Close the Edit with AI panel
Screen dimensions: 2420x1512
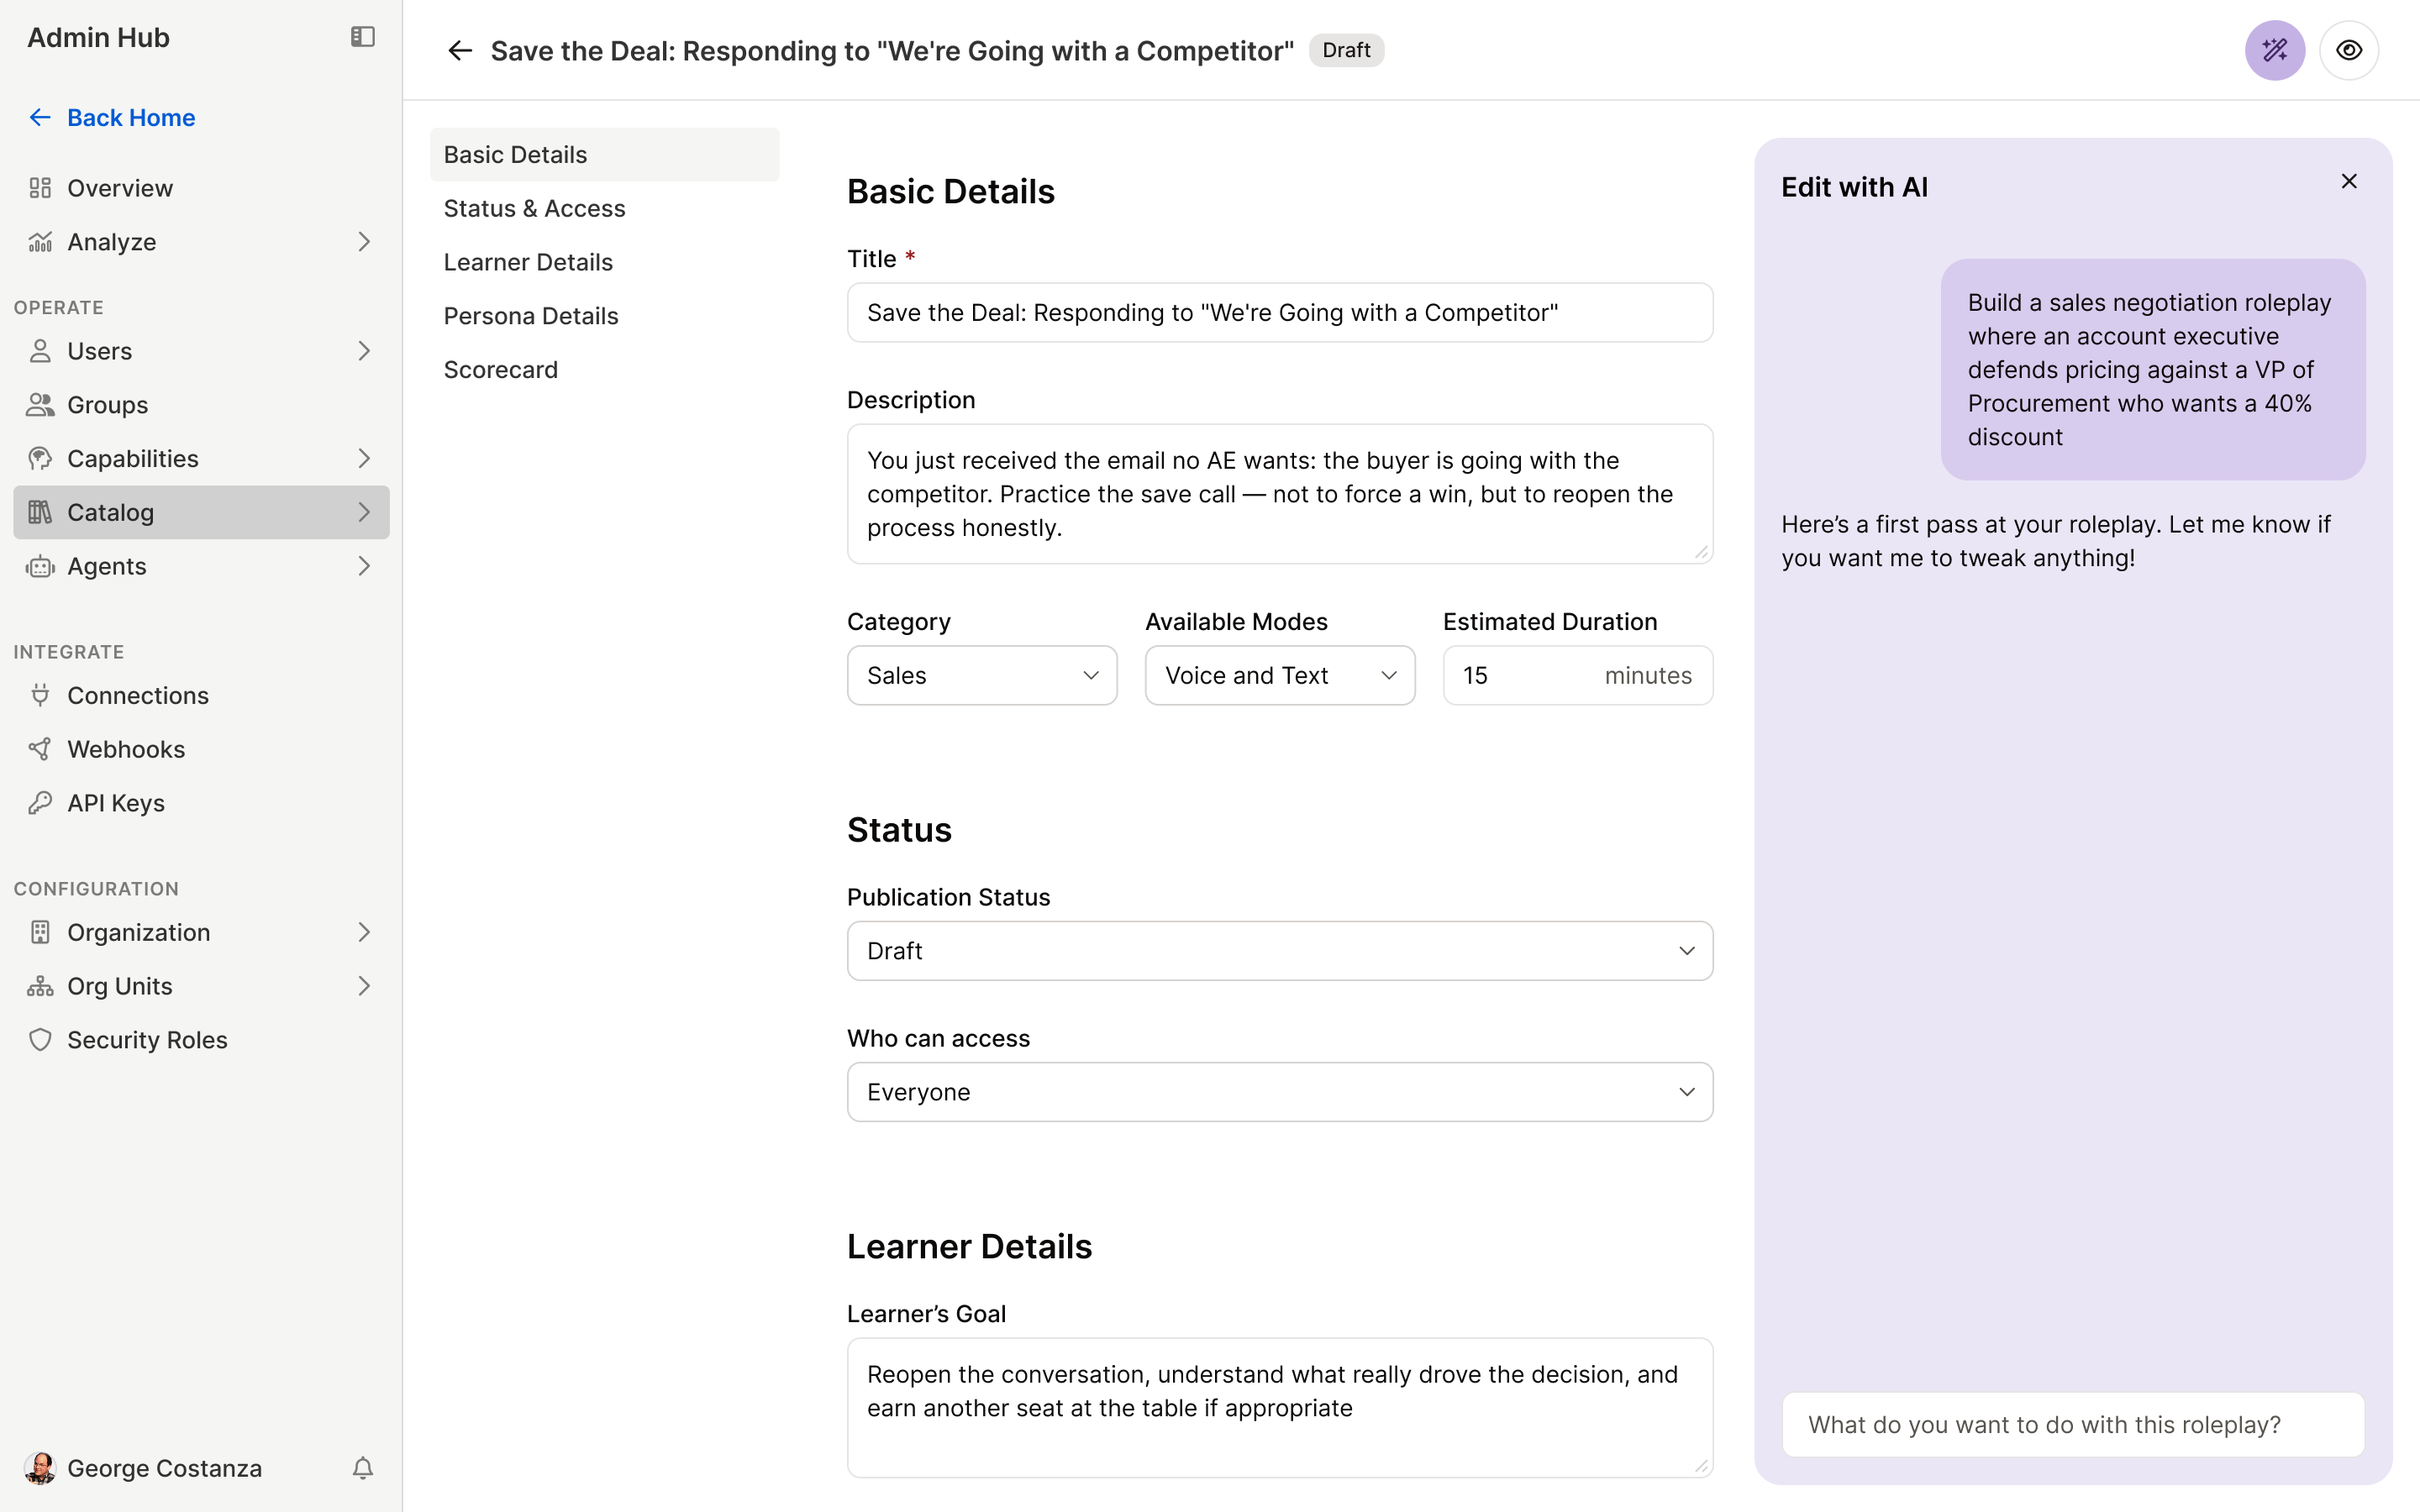[x=2349, y=181]
